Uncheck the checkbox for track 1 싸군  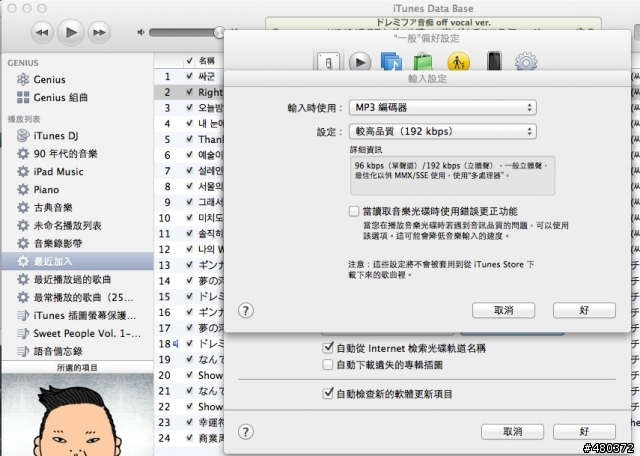pyautogui.click(x=189, y=76)
